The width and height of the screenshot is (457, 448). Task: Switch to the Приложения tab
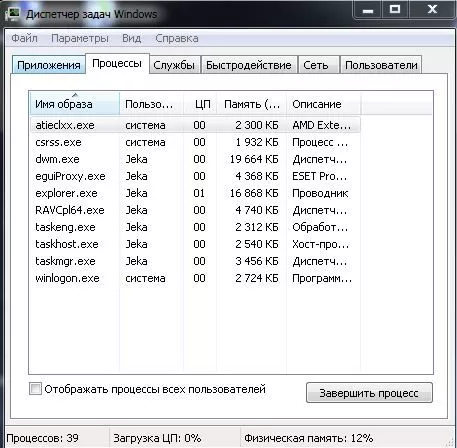coord(49,65)
